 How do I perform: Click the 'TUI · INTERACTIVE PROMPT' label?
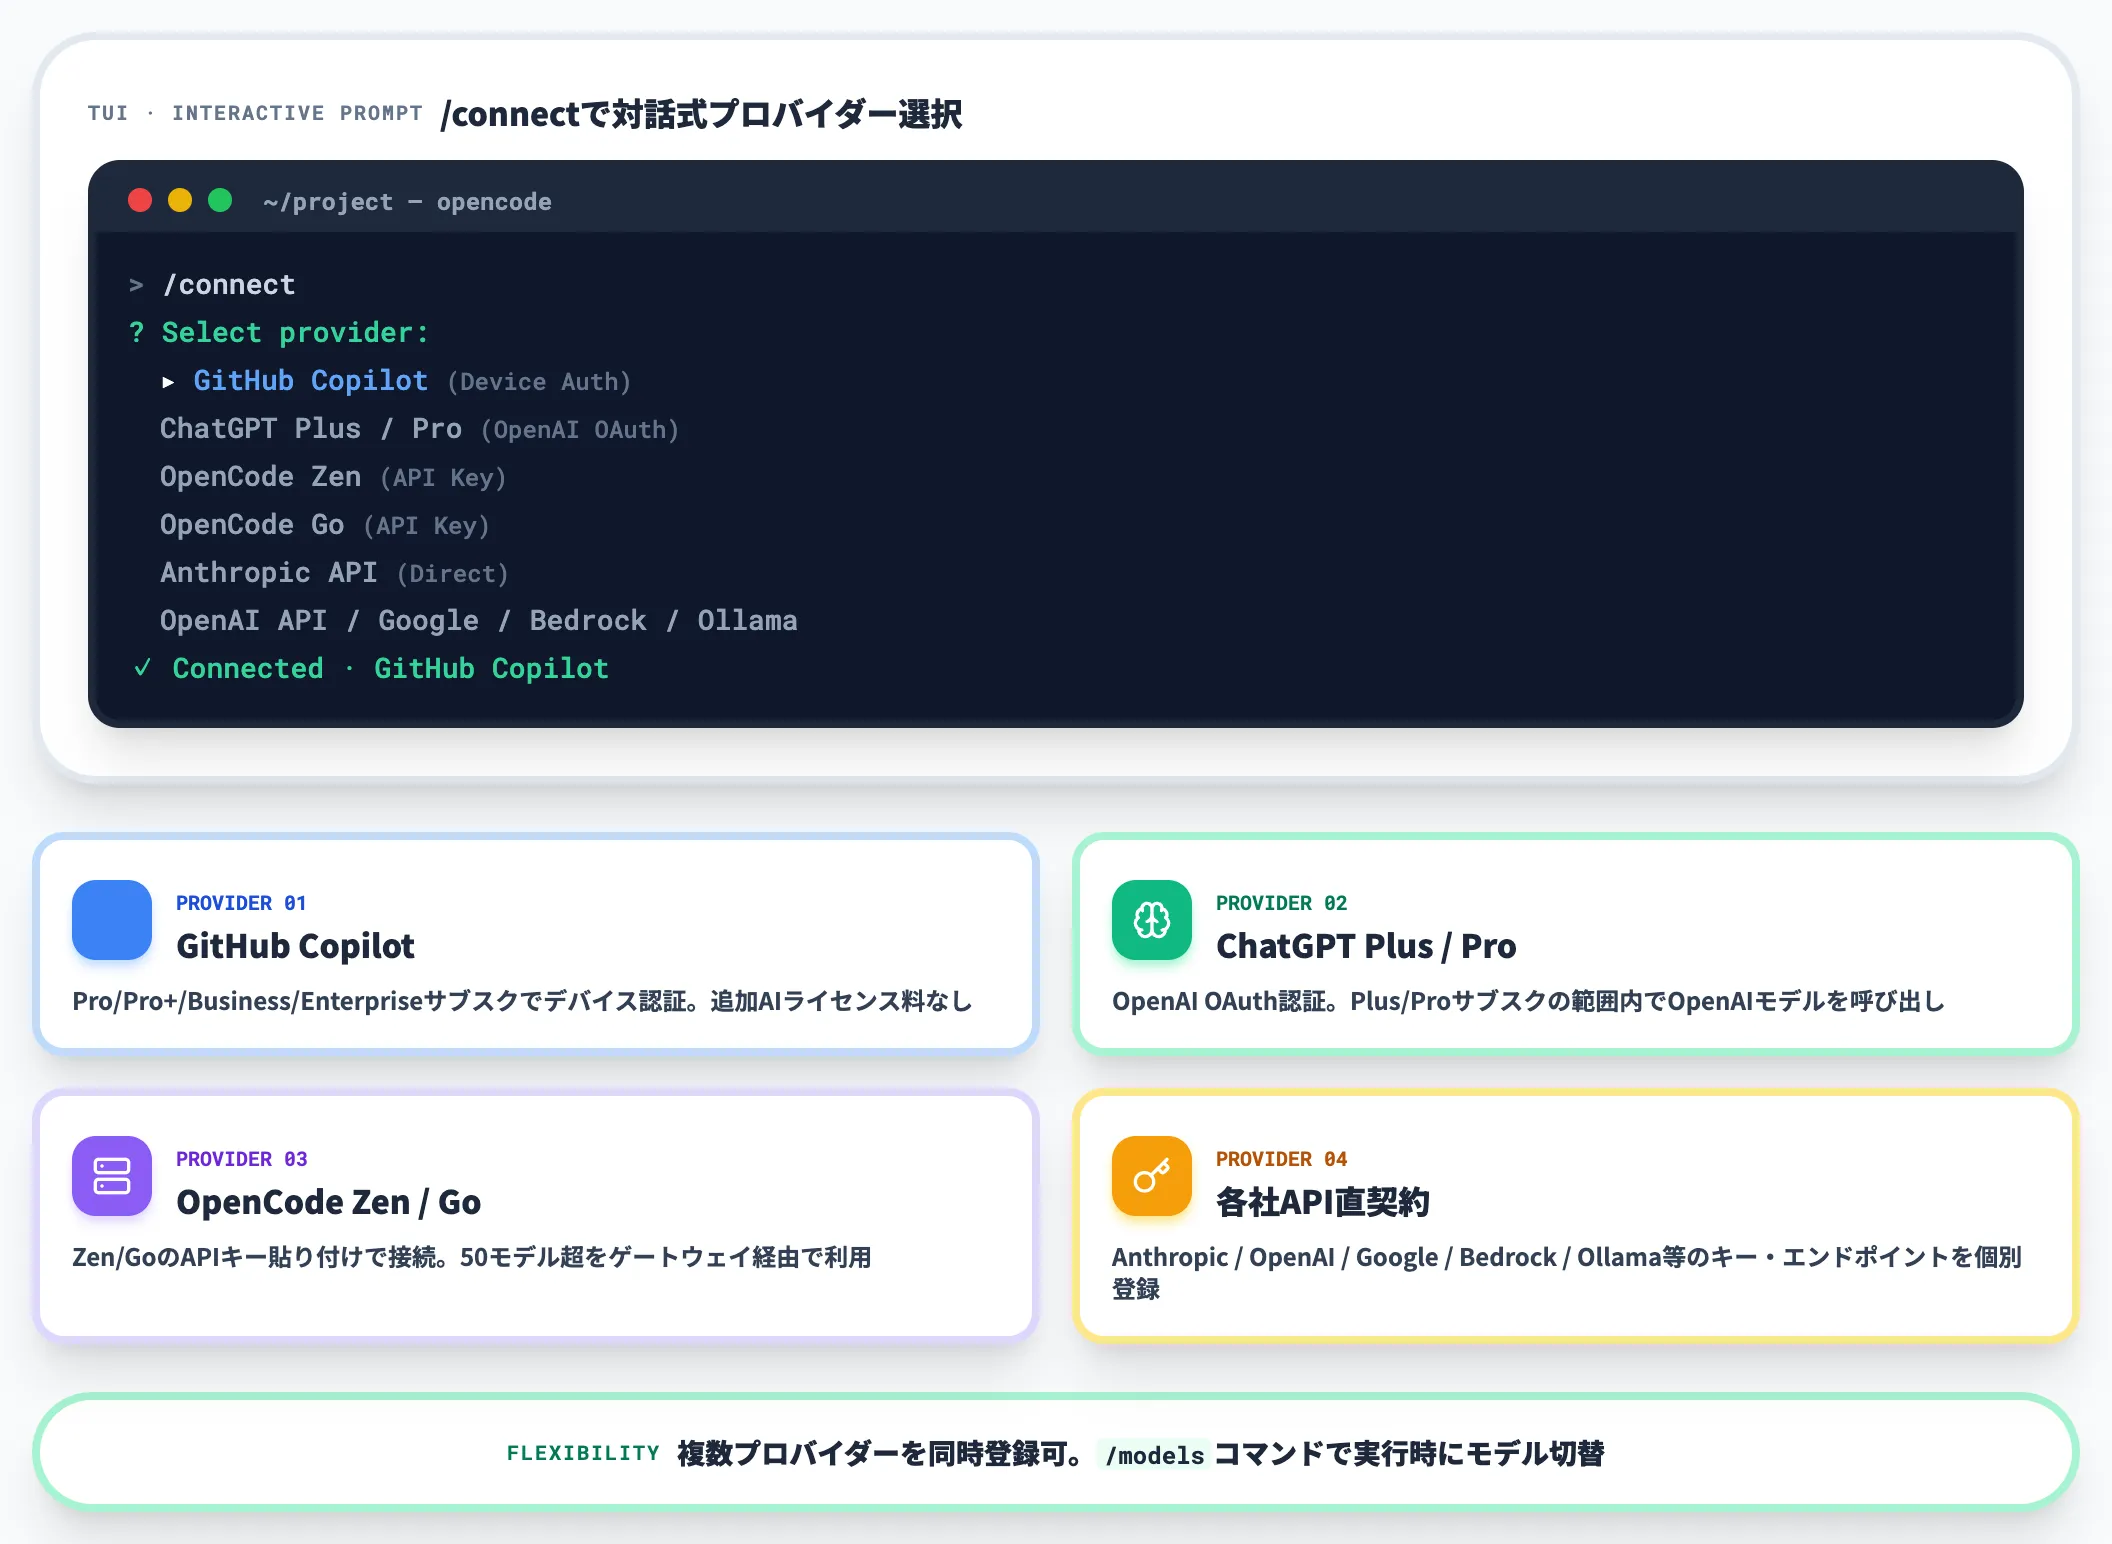click(255, 113)
